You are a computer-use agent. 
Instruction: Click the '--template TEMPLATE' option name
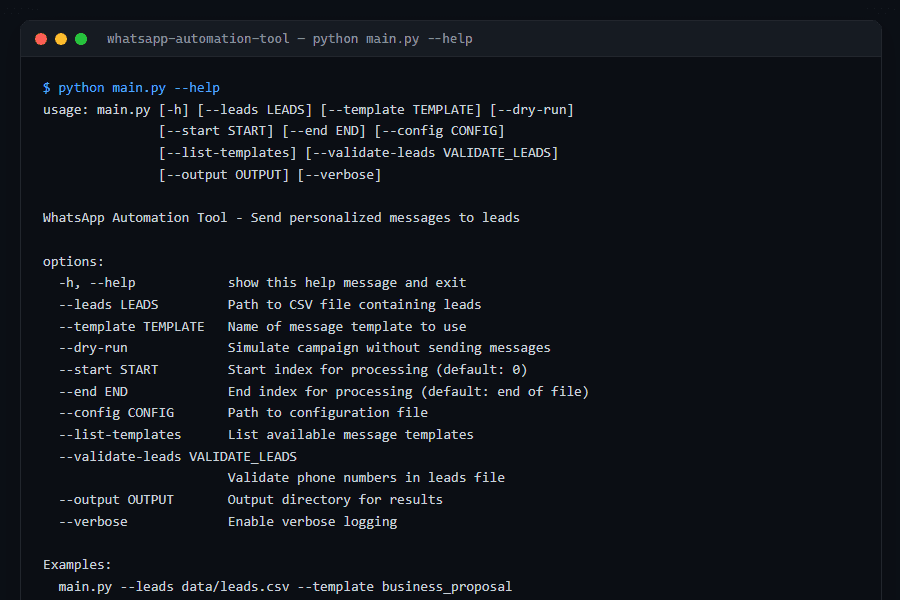[x=131, y=327]
